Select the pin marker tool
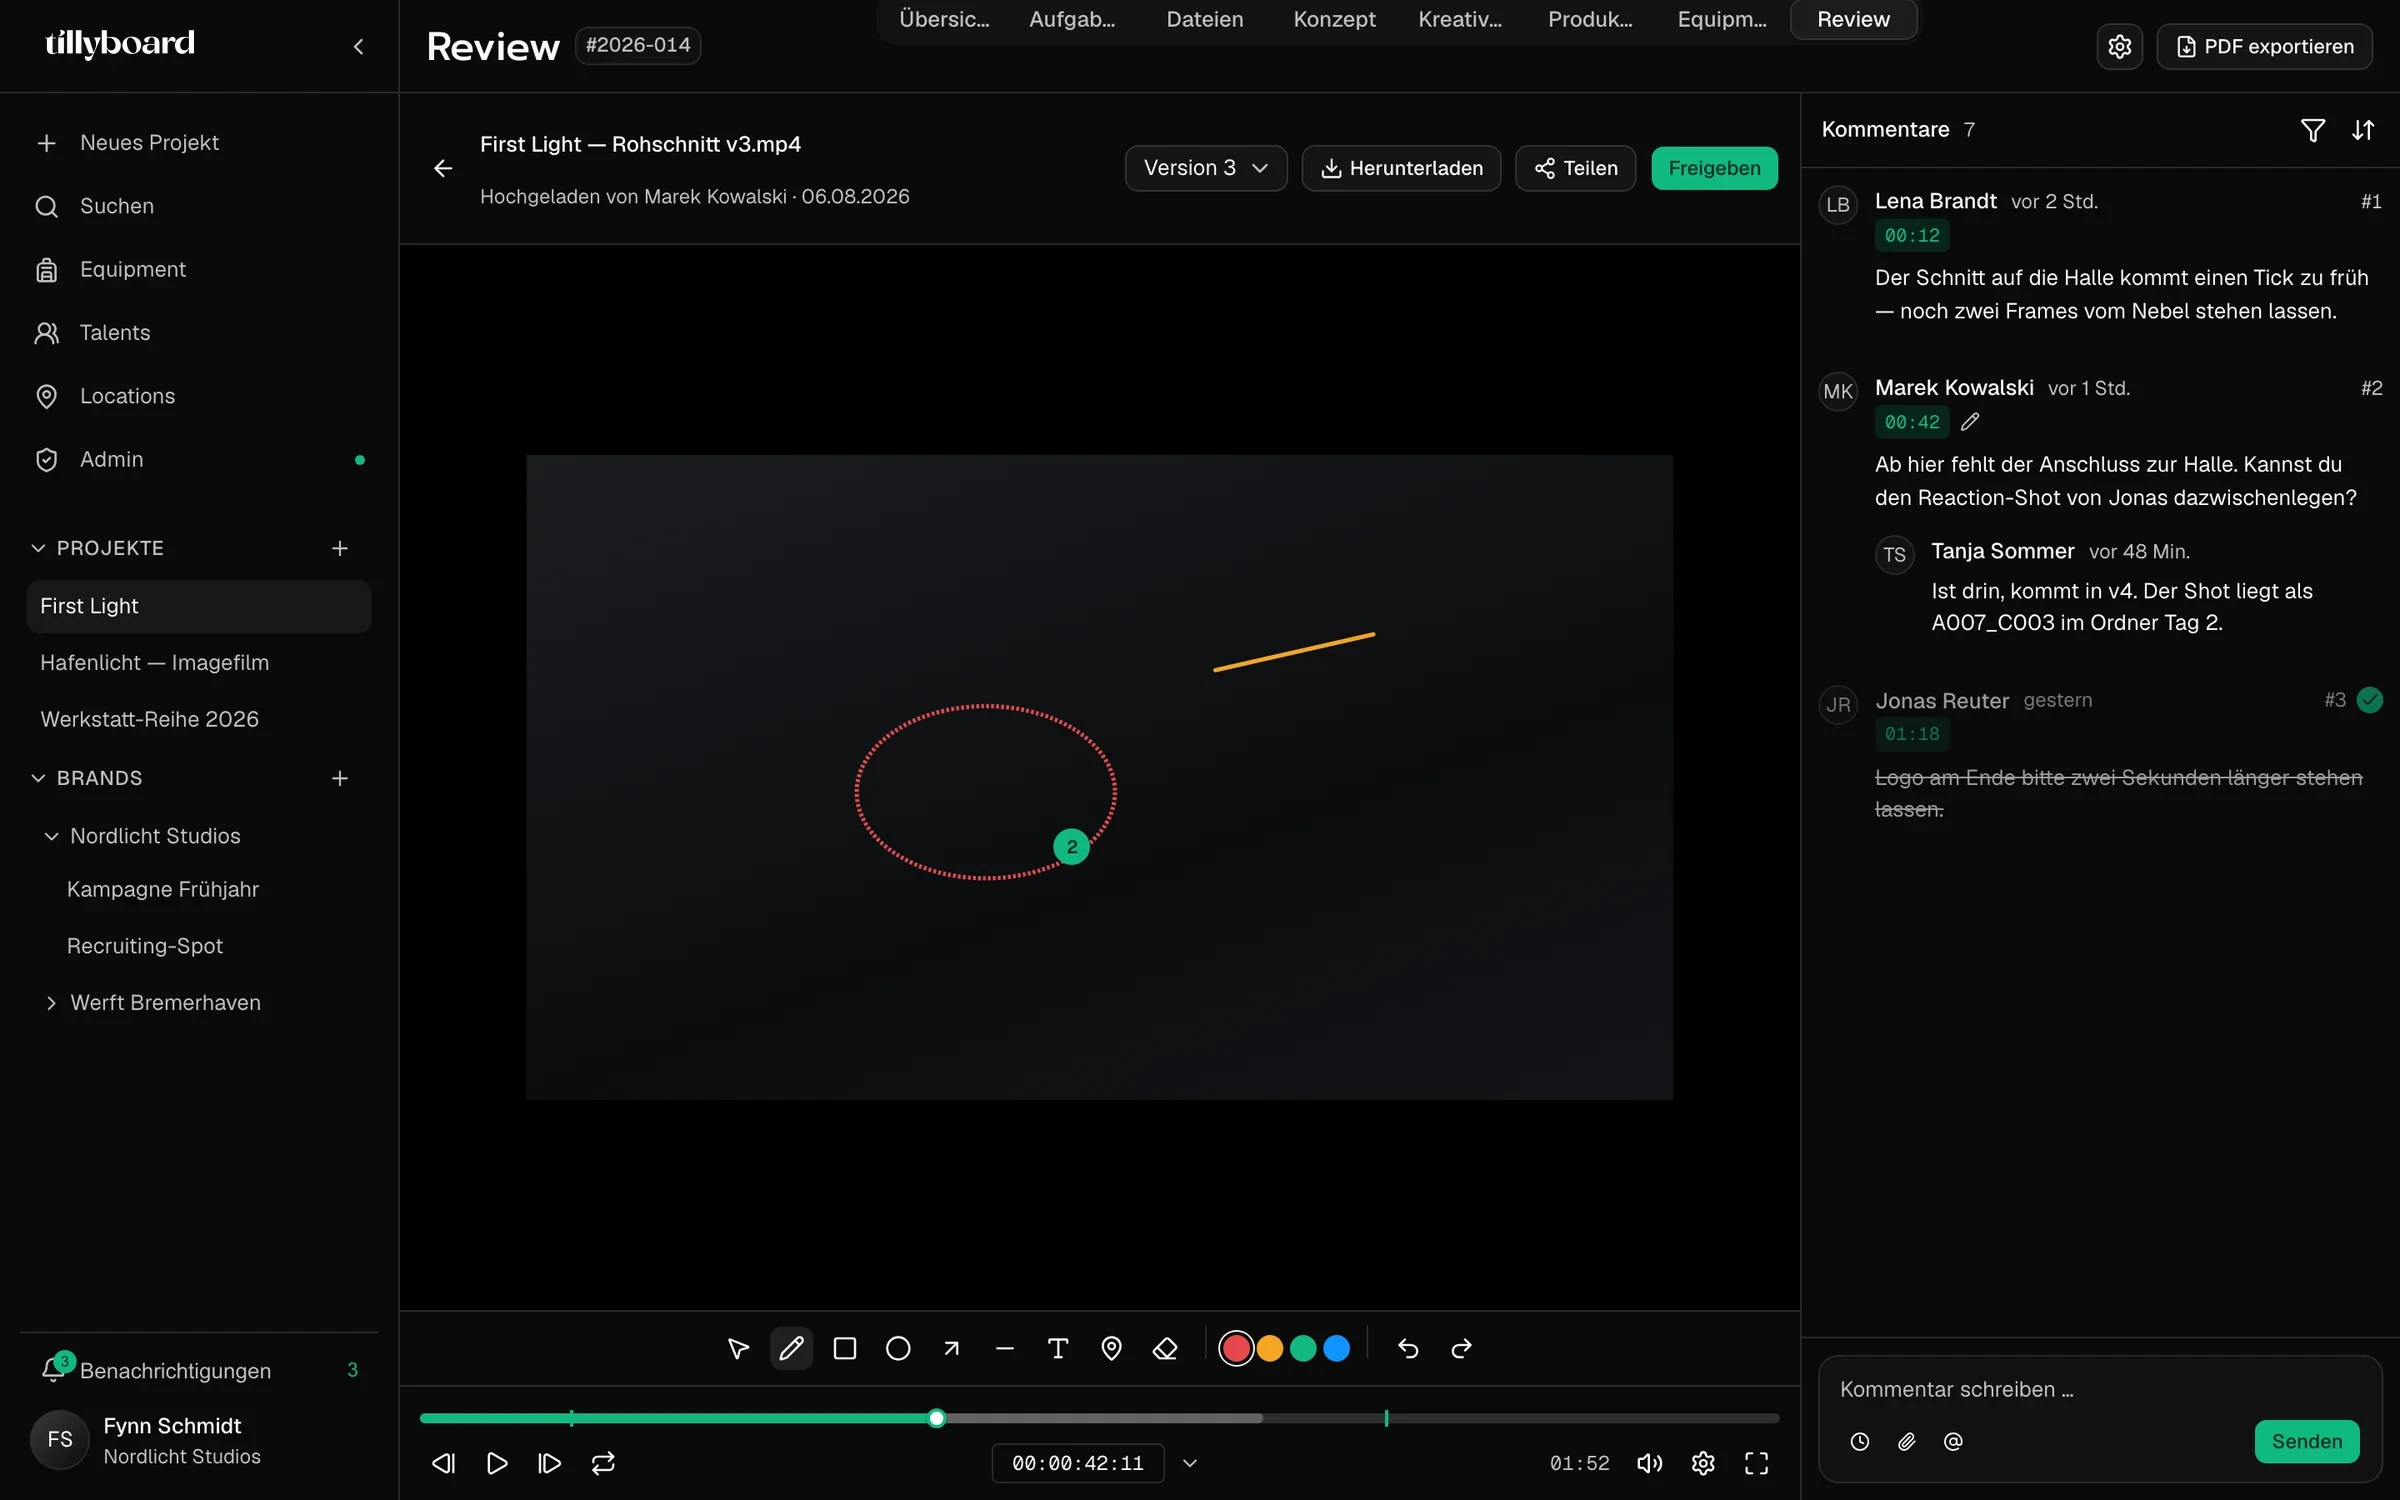This screenshot has height=1500, width=2400. coord(1111,1349)
